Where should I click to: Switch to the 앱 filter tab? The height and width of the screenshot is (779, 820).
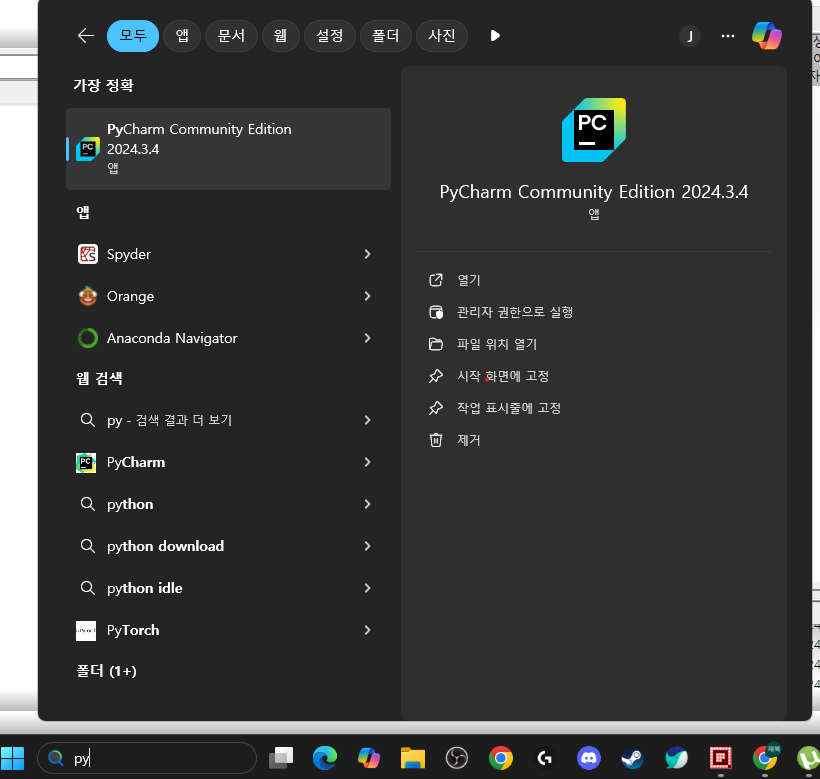(182, 36)
